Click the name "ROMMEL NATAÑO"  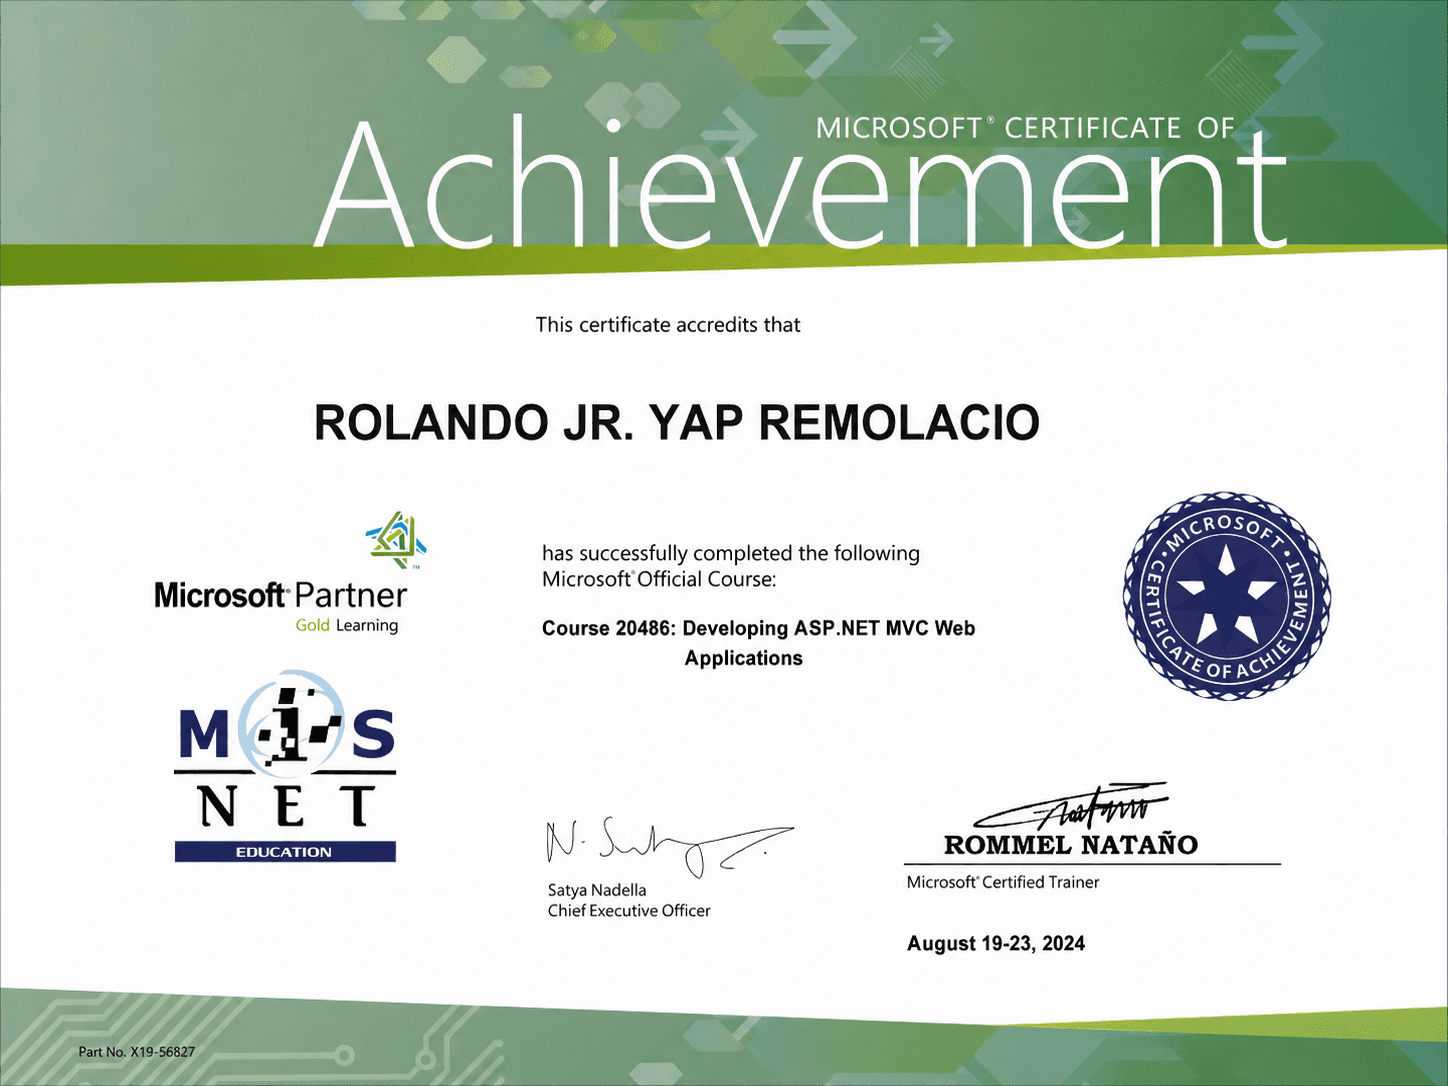(x=1071, y=845)
